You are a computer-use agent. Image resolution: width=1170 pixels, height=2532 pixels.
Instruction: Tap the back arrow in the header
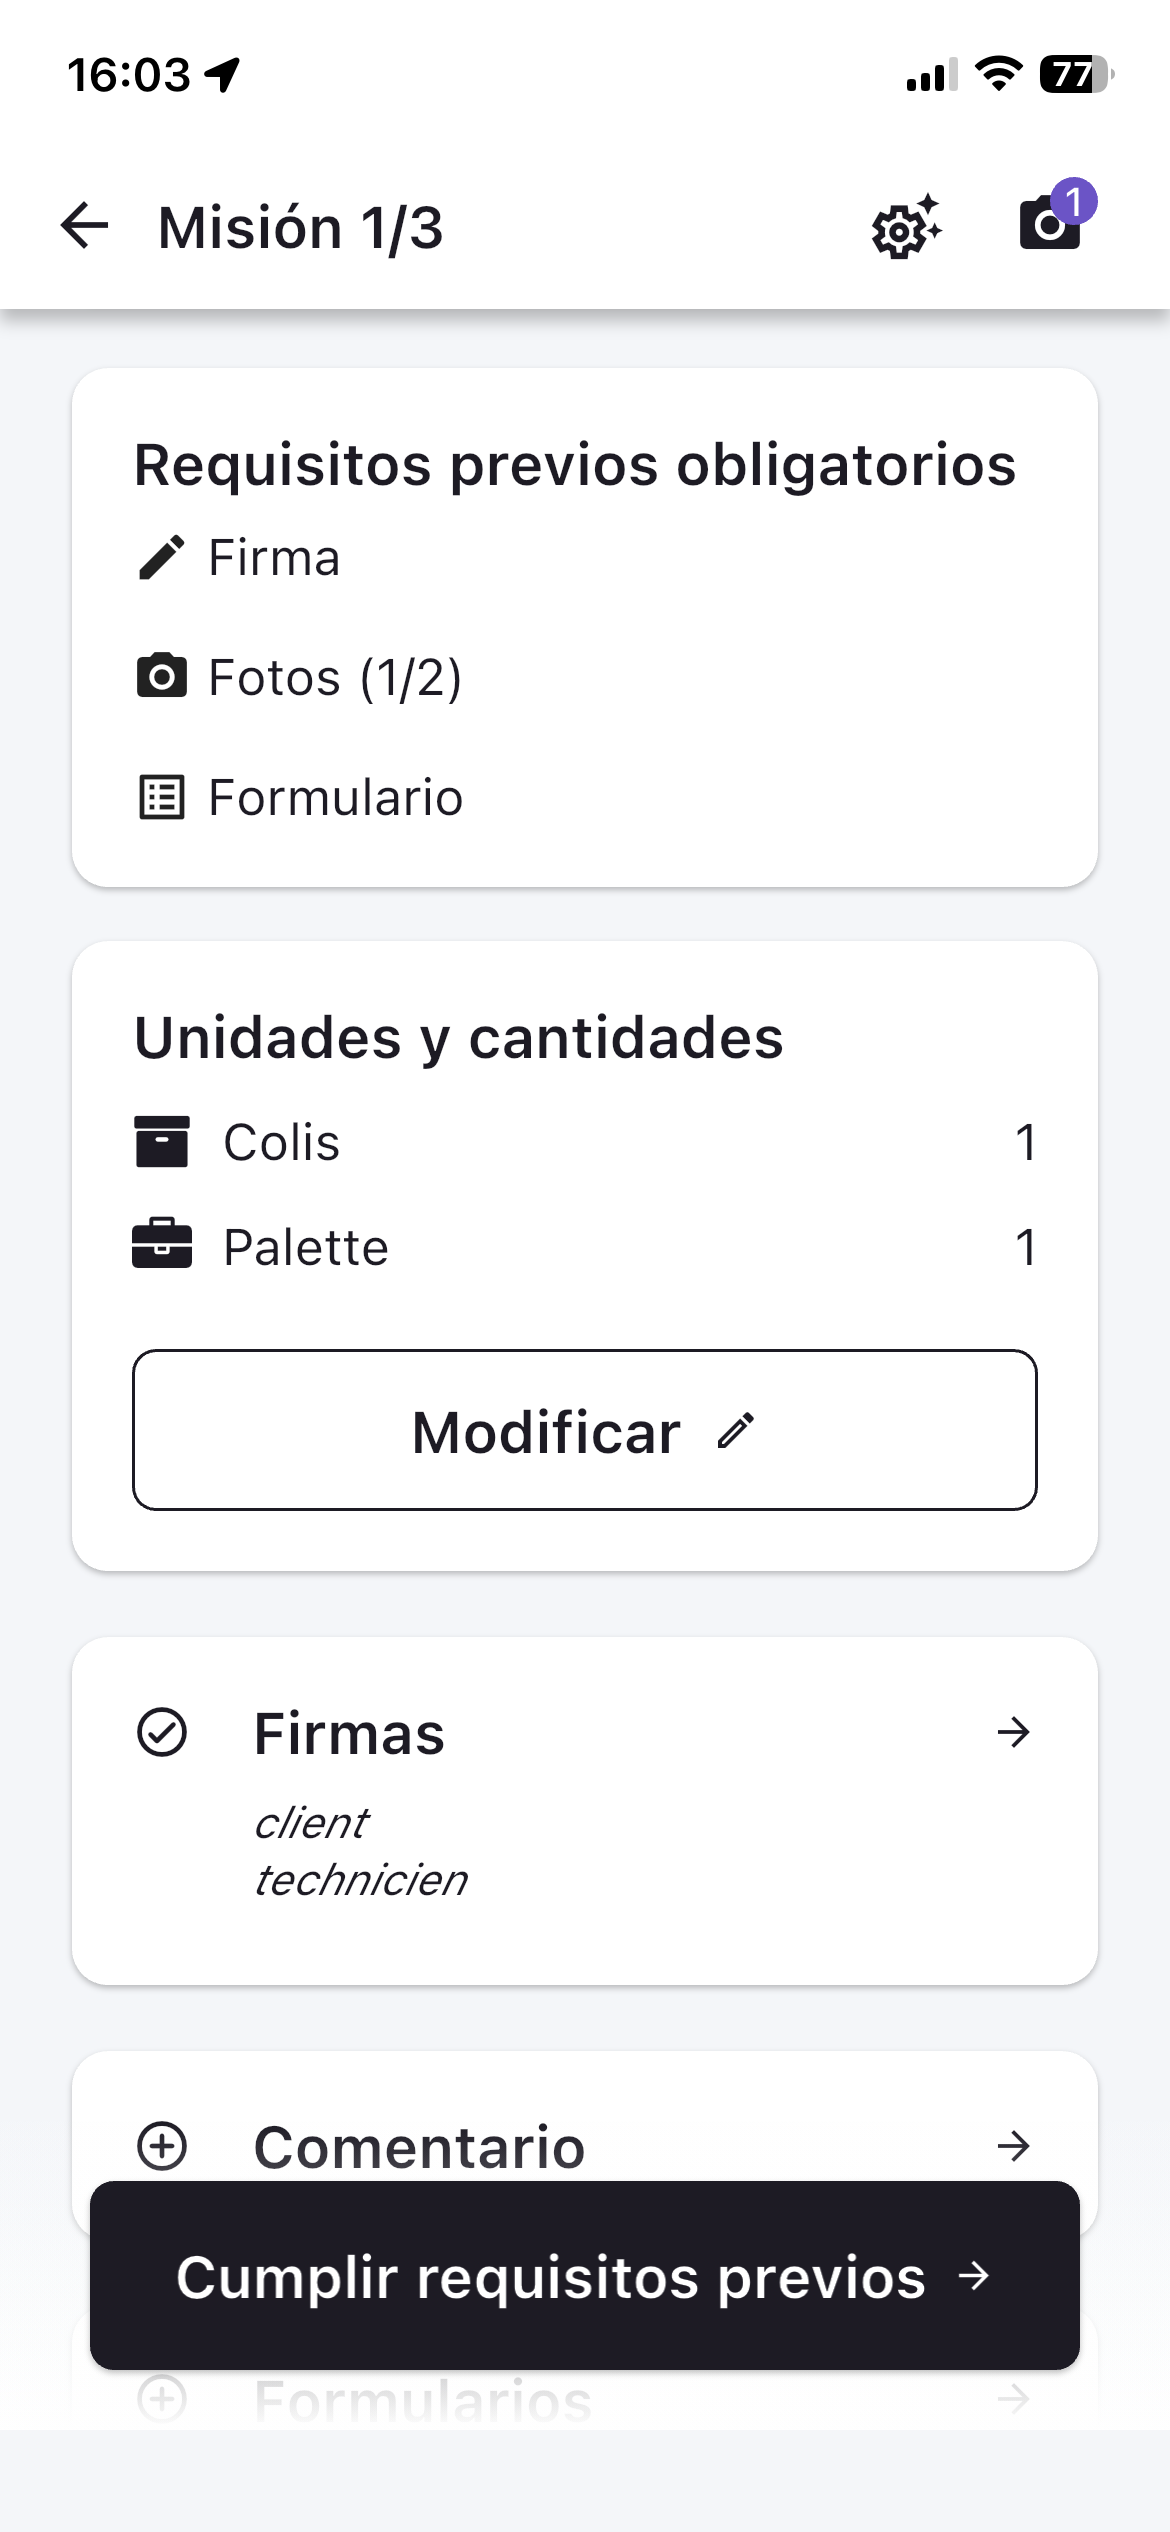84,226
